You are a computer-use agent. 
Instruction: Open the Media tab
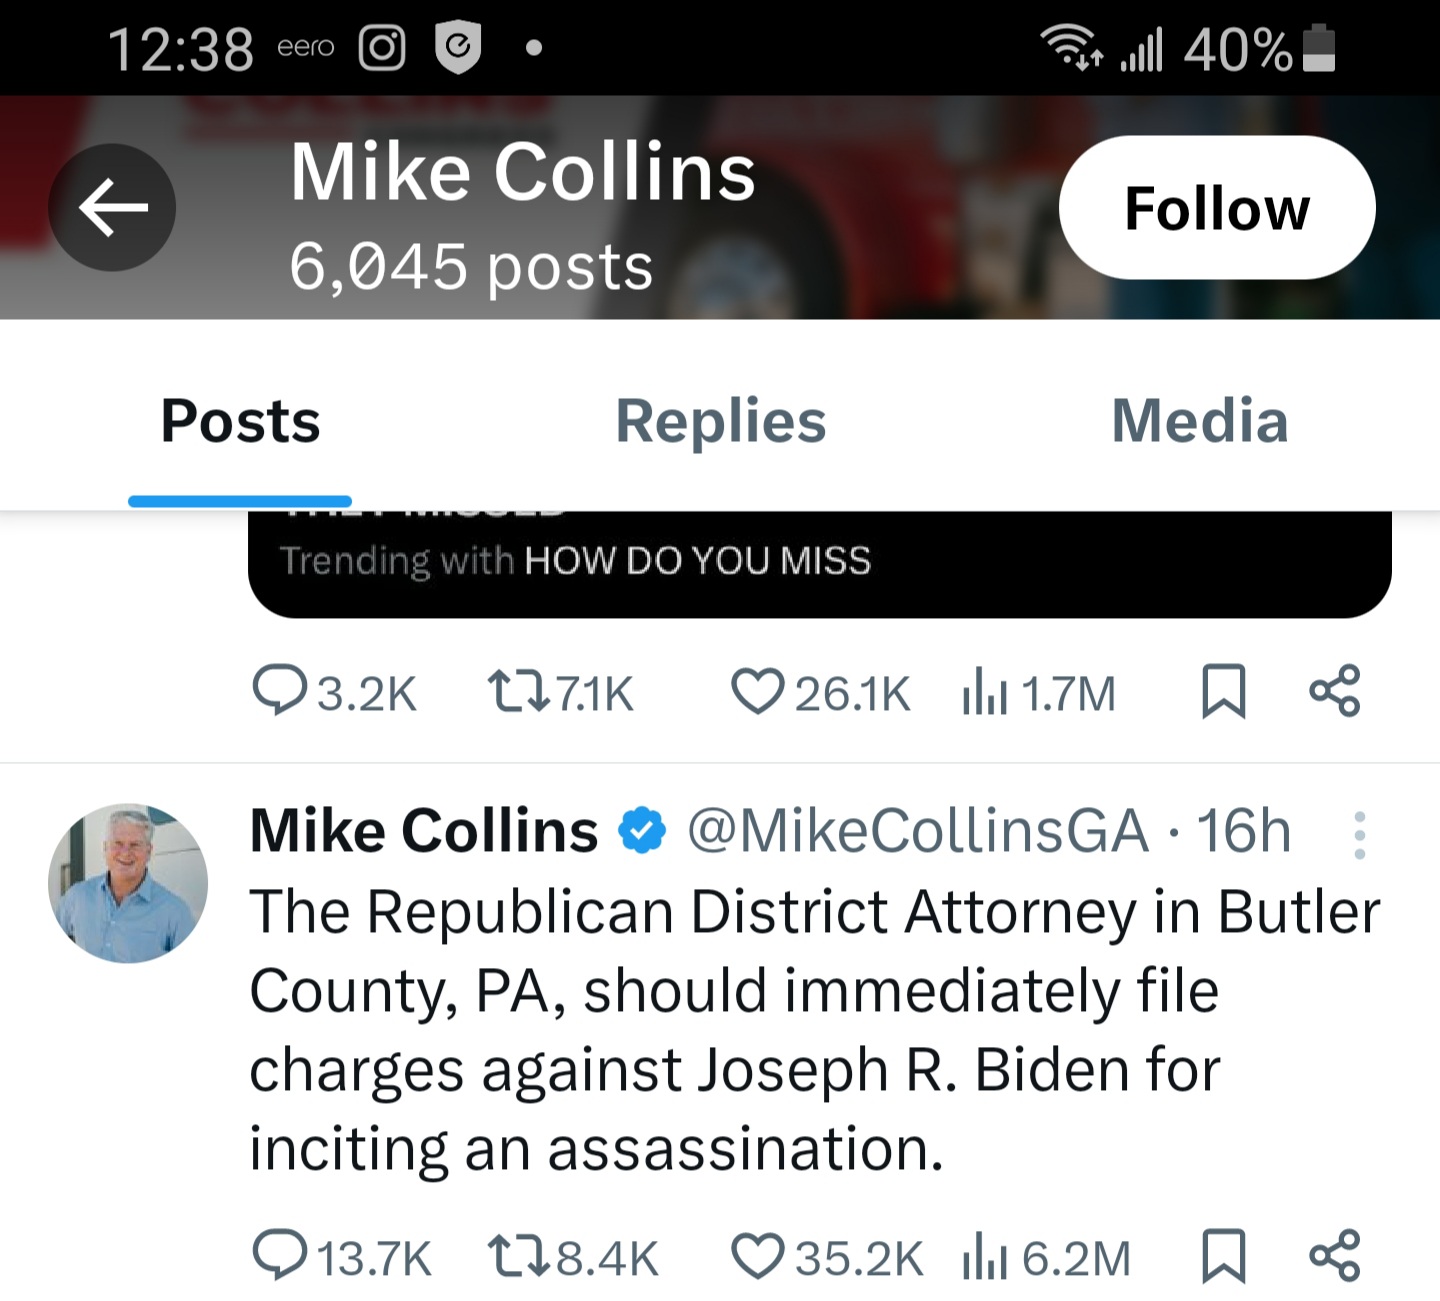pos(1199,421)
